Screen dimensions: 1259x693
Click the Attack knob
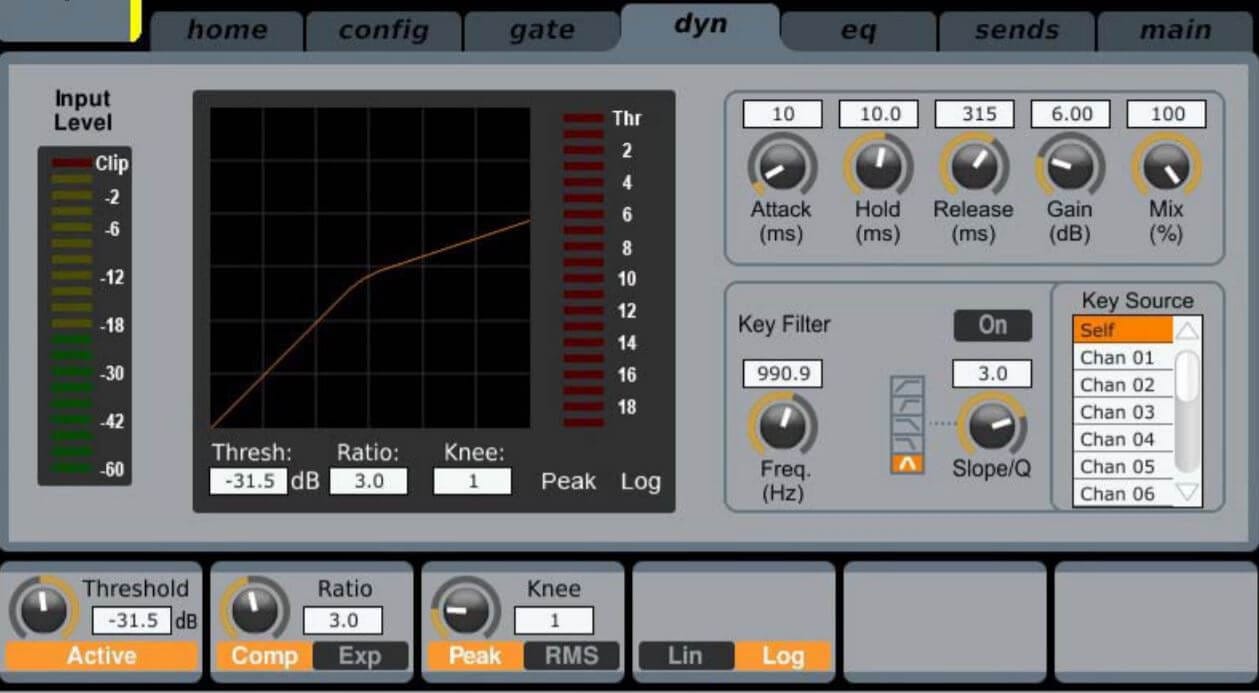click(x=782, y=166)
